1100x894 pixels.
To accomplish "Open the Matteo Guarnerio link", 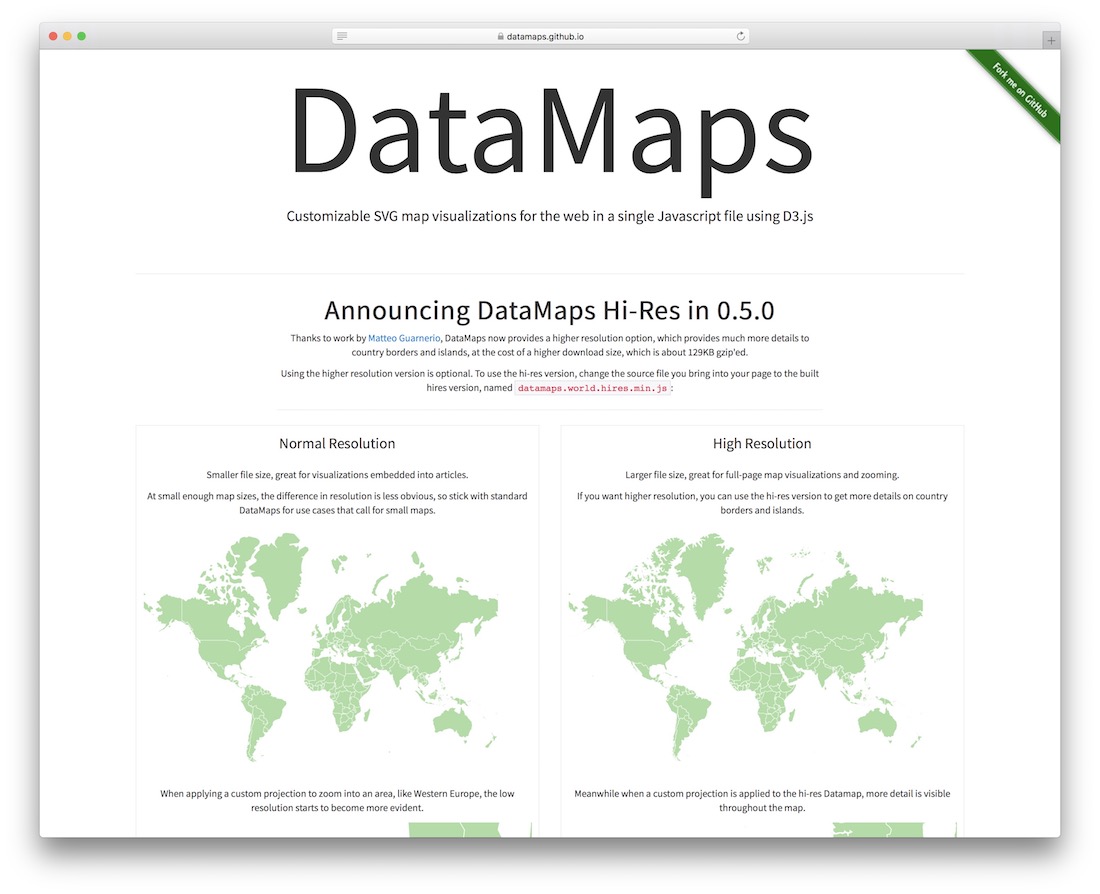I will click(404, 338).
